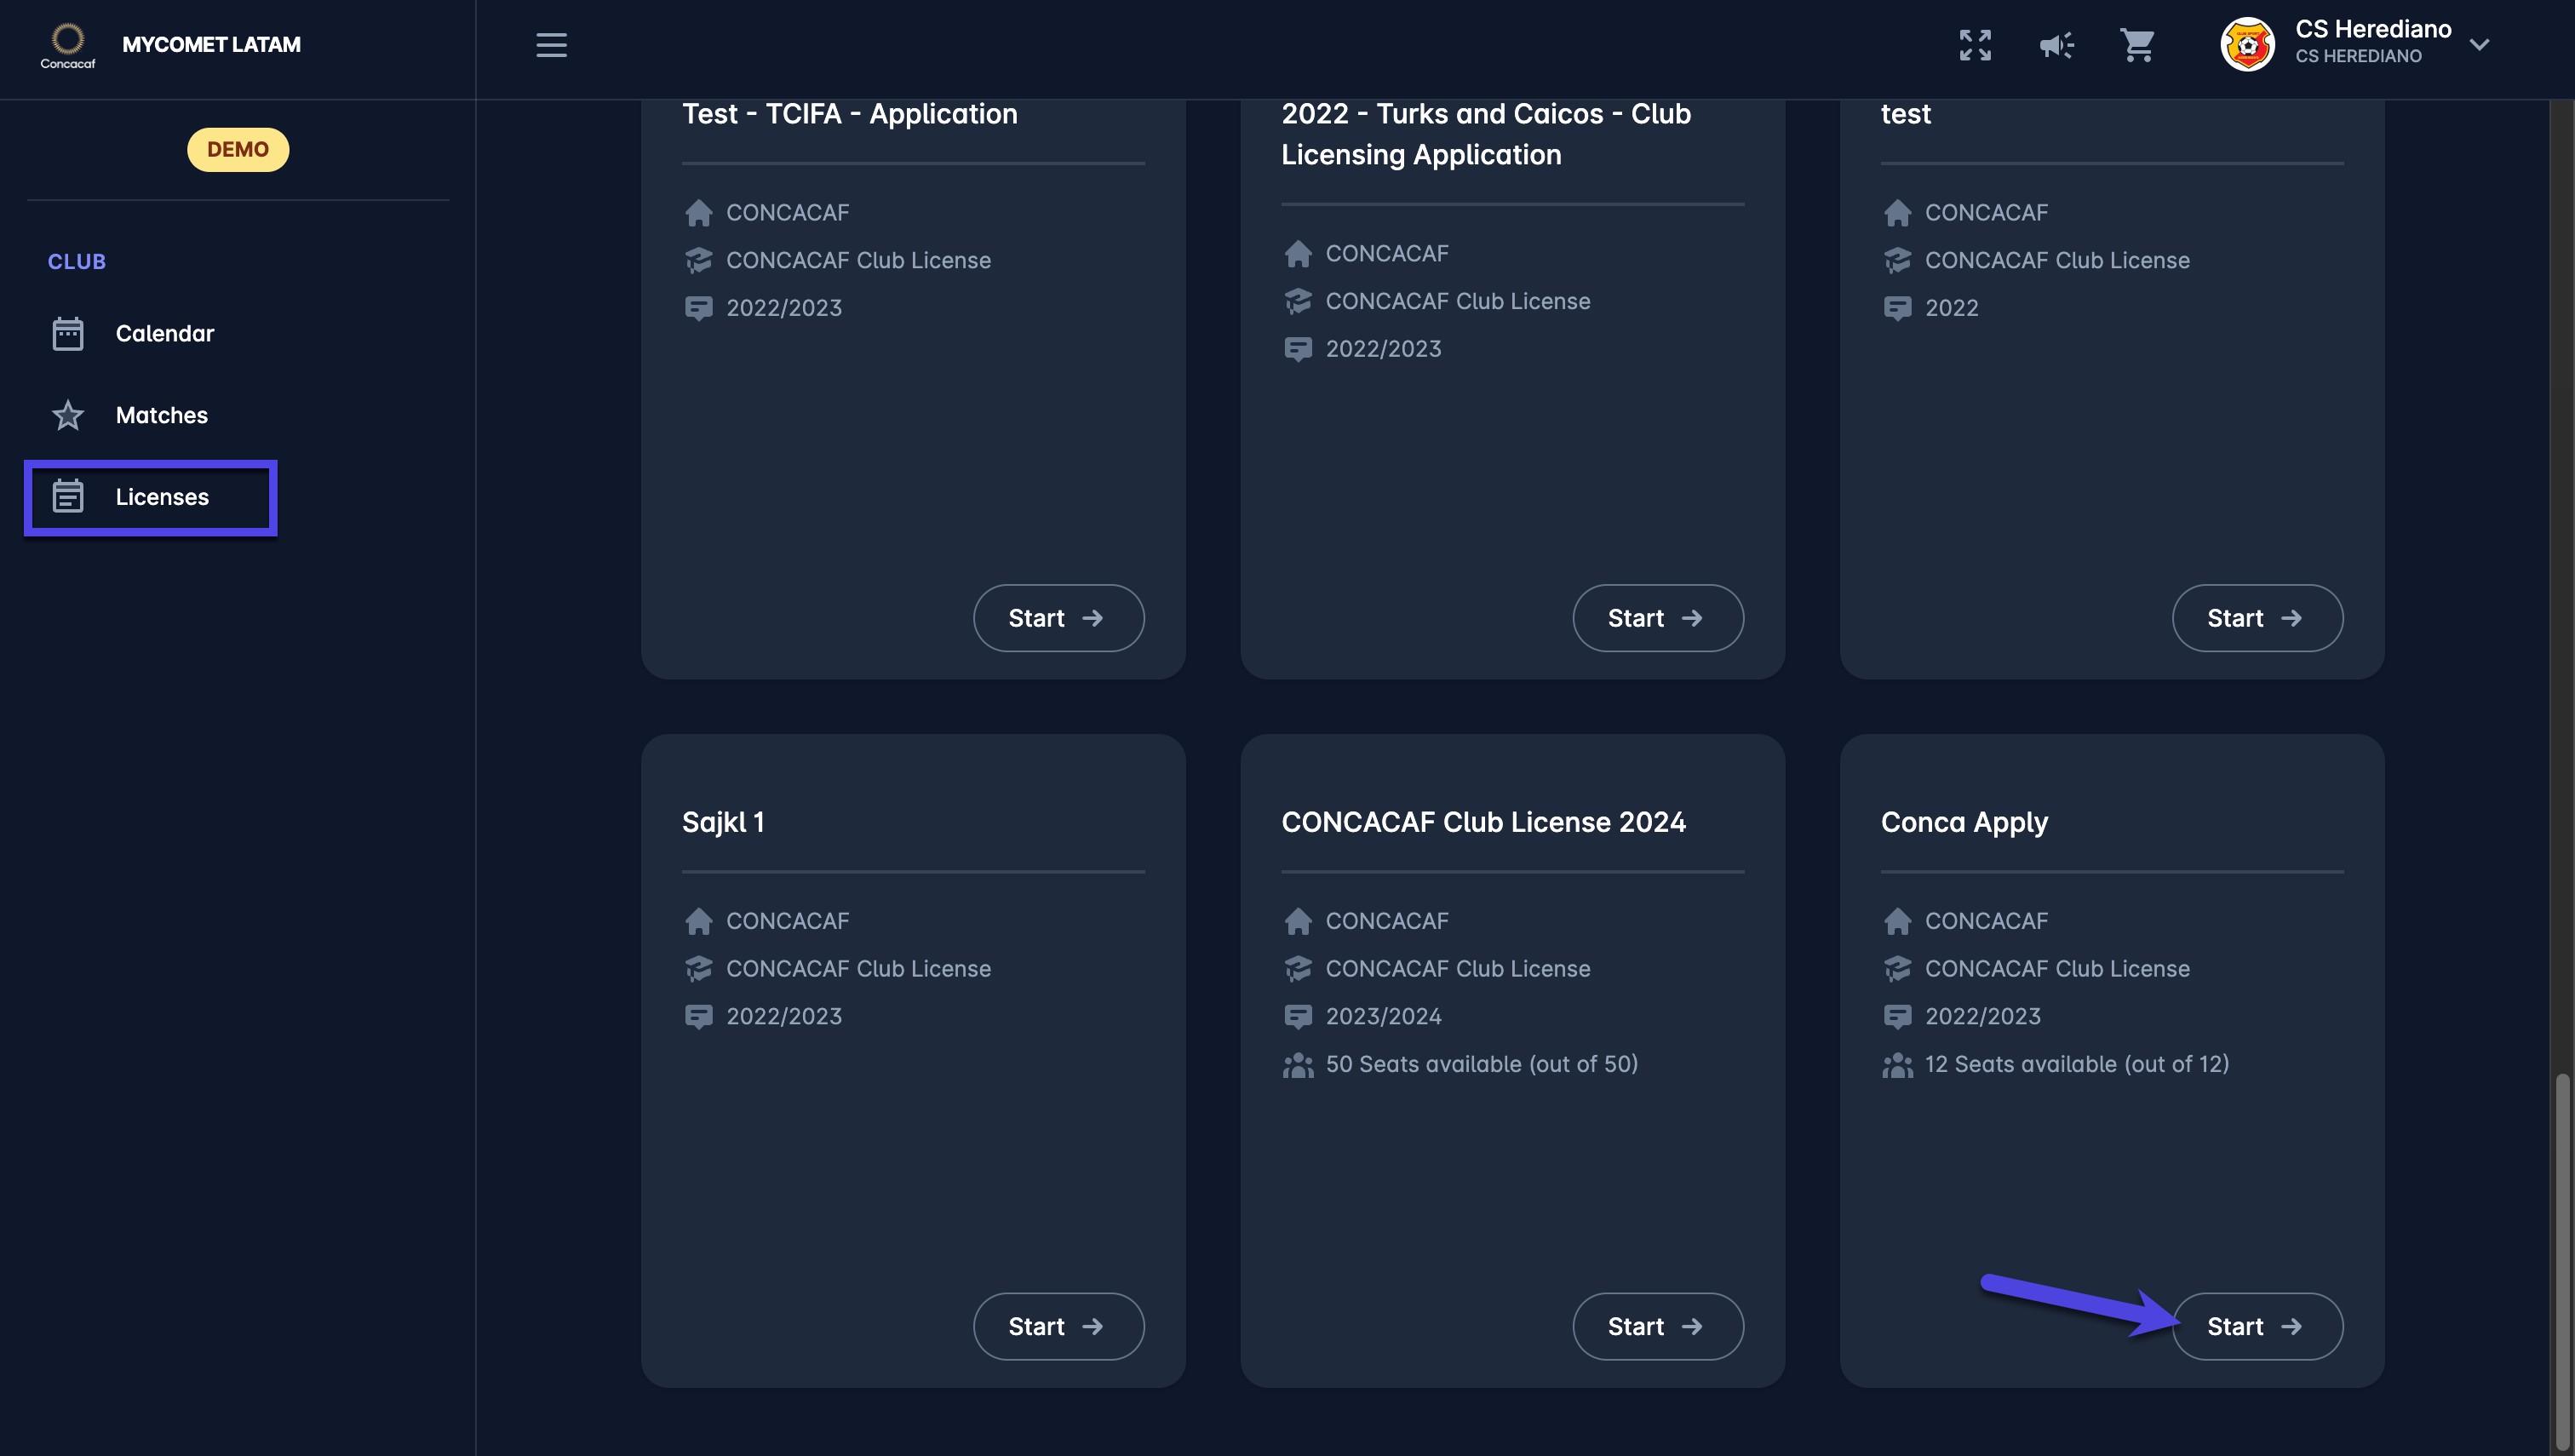Toggle fullscreen mode icon
The height and width of the screenshot is (1456, 2575).
click(x=1974, y=45)
